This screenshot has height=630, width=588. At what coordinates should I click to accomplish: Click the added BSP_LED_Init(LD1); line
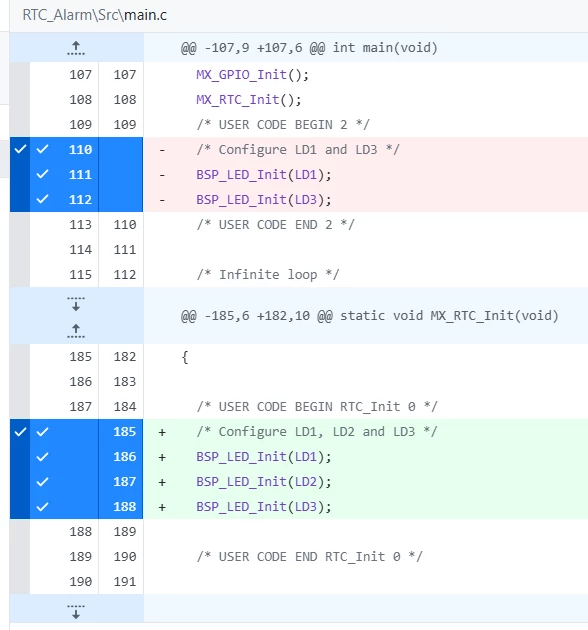264,456
